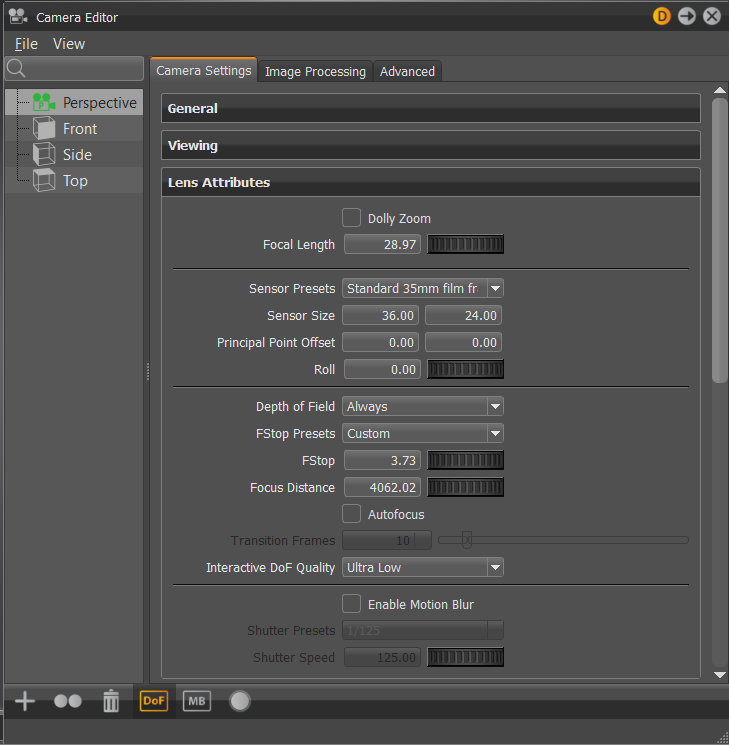
Task: Delete camera with trash icon
Action: 111,701
